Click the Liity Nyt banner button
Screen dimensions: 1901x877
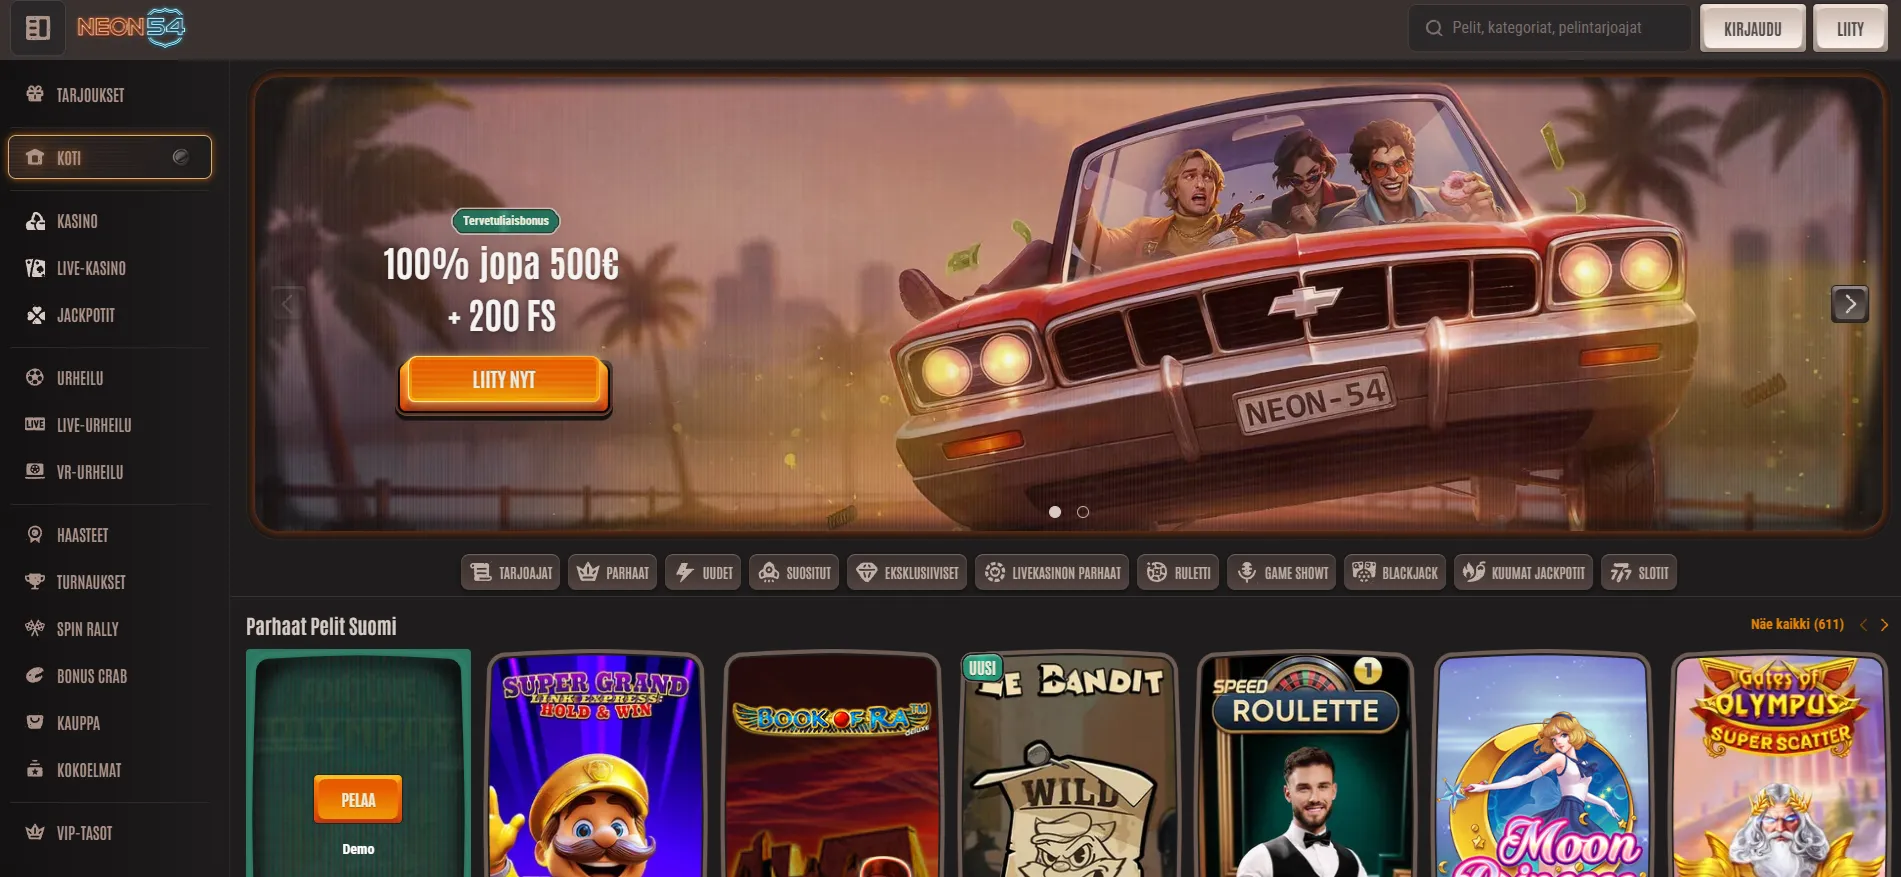(x=504, y=381)
